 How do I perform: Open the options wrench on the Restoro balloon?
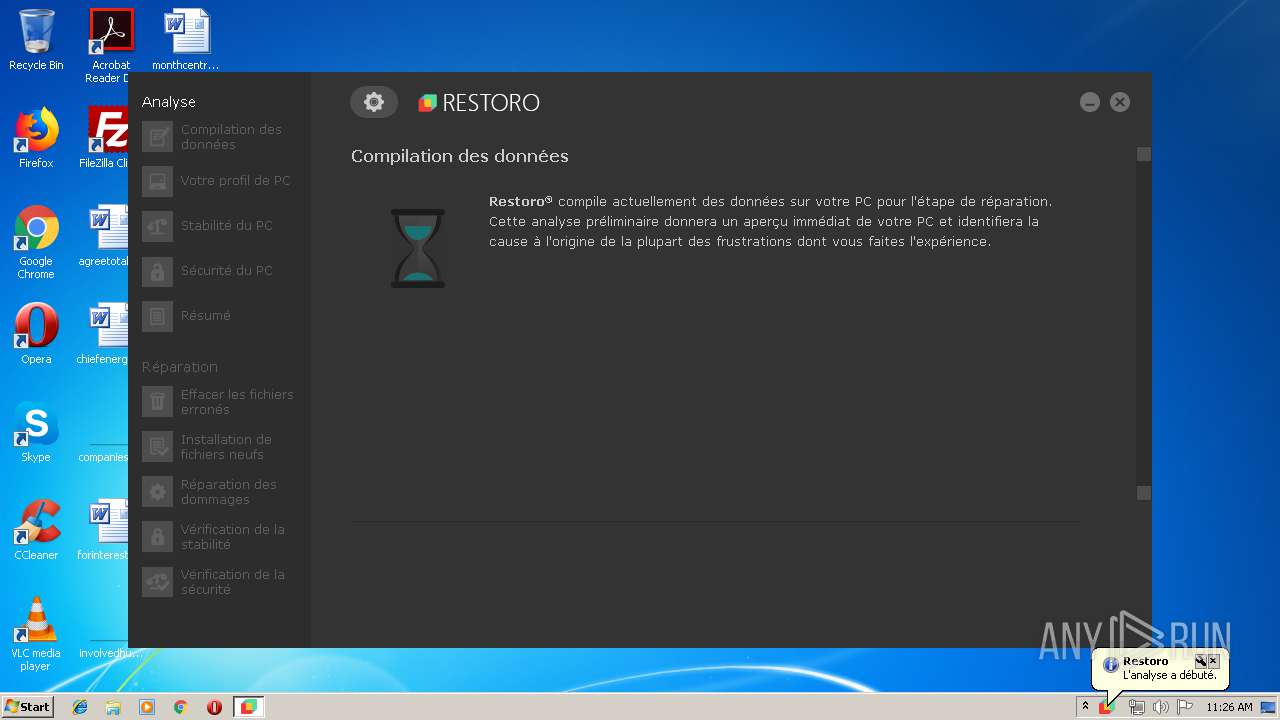[1201, 661]
